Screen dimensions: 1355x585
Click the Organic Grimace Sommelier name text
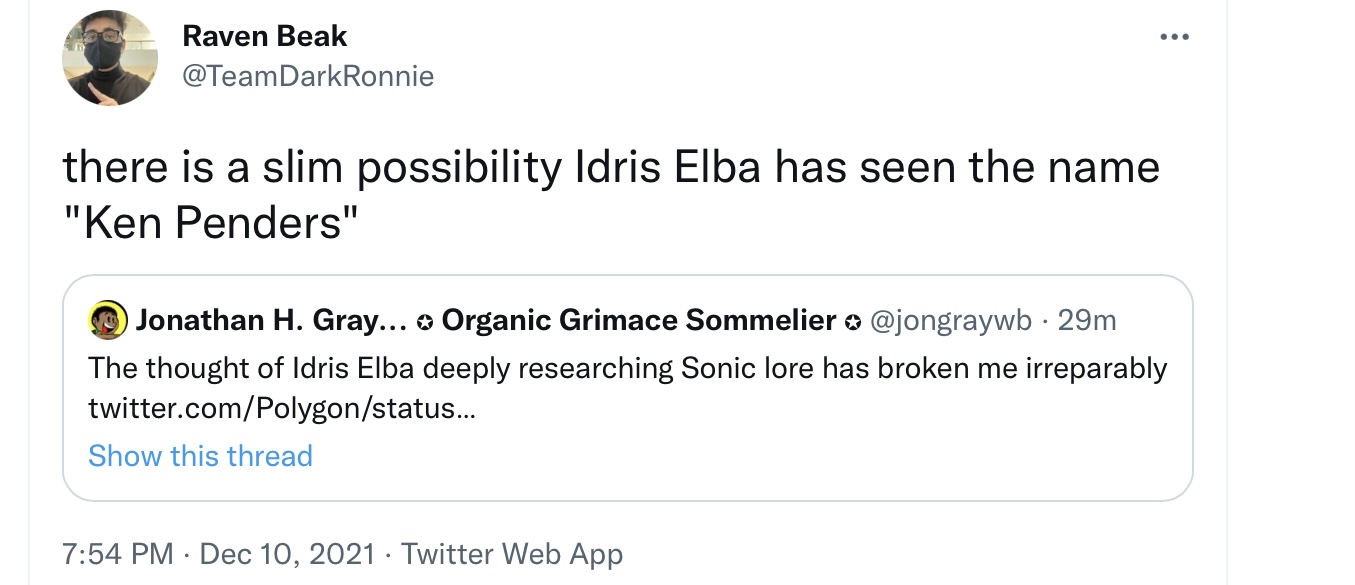point(639,321)
